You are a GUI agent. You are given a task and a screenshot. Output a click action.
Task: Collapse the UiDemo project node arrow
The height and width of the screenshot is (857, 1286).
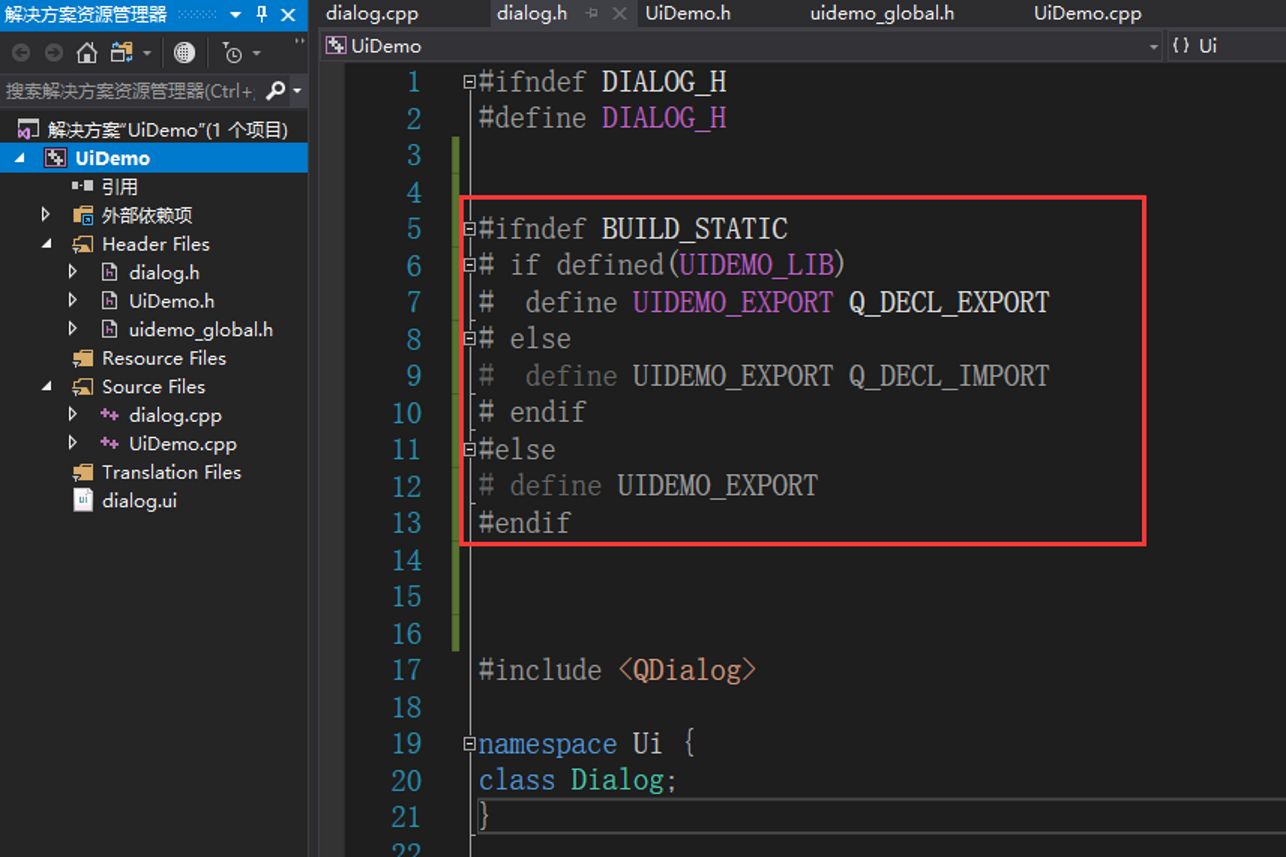pyautogui.click(x=20, y=158)
